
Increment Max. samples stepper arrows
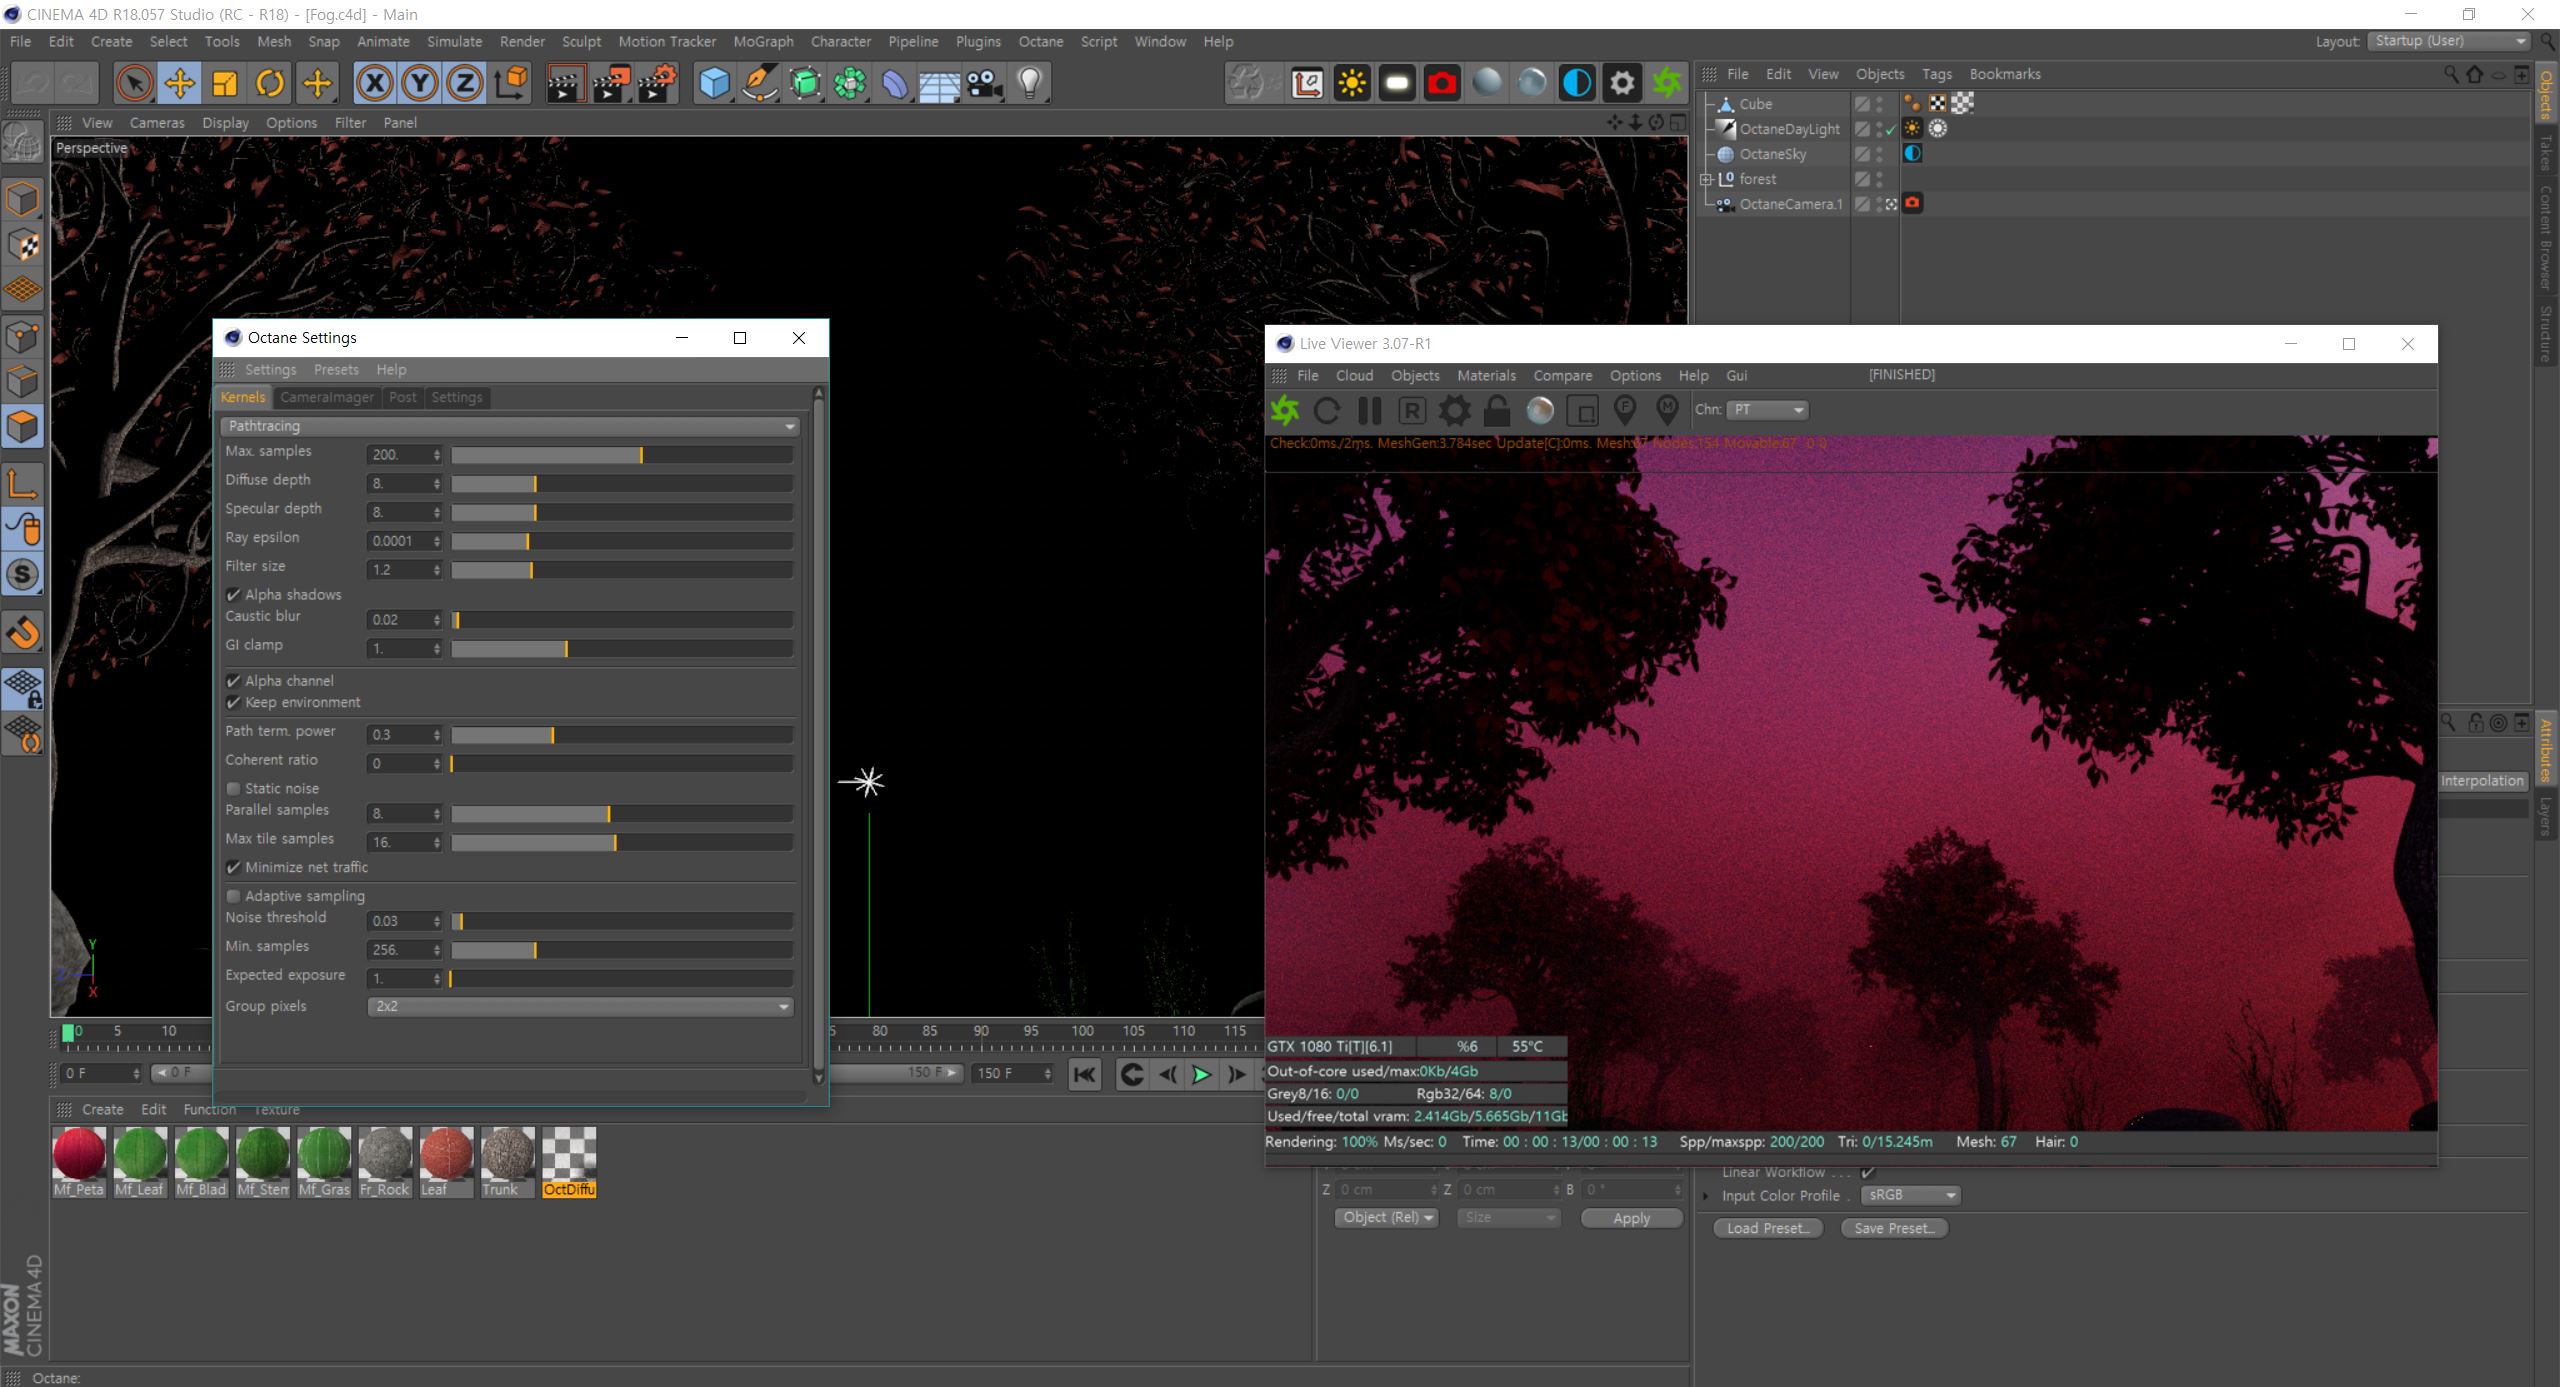click(x=436, y=455)
